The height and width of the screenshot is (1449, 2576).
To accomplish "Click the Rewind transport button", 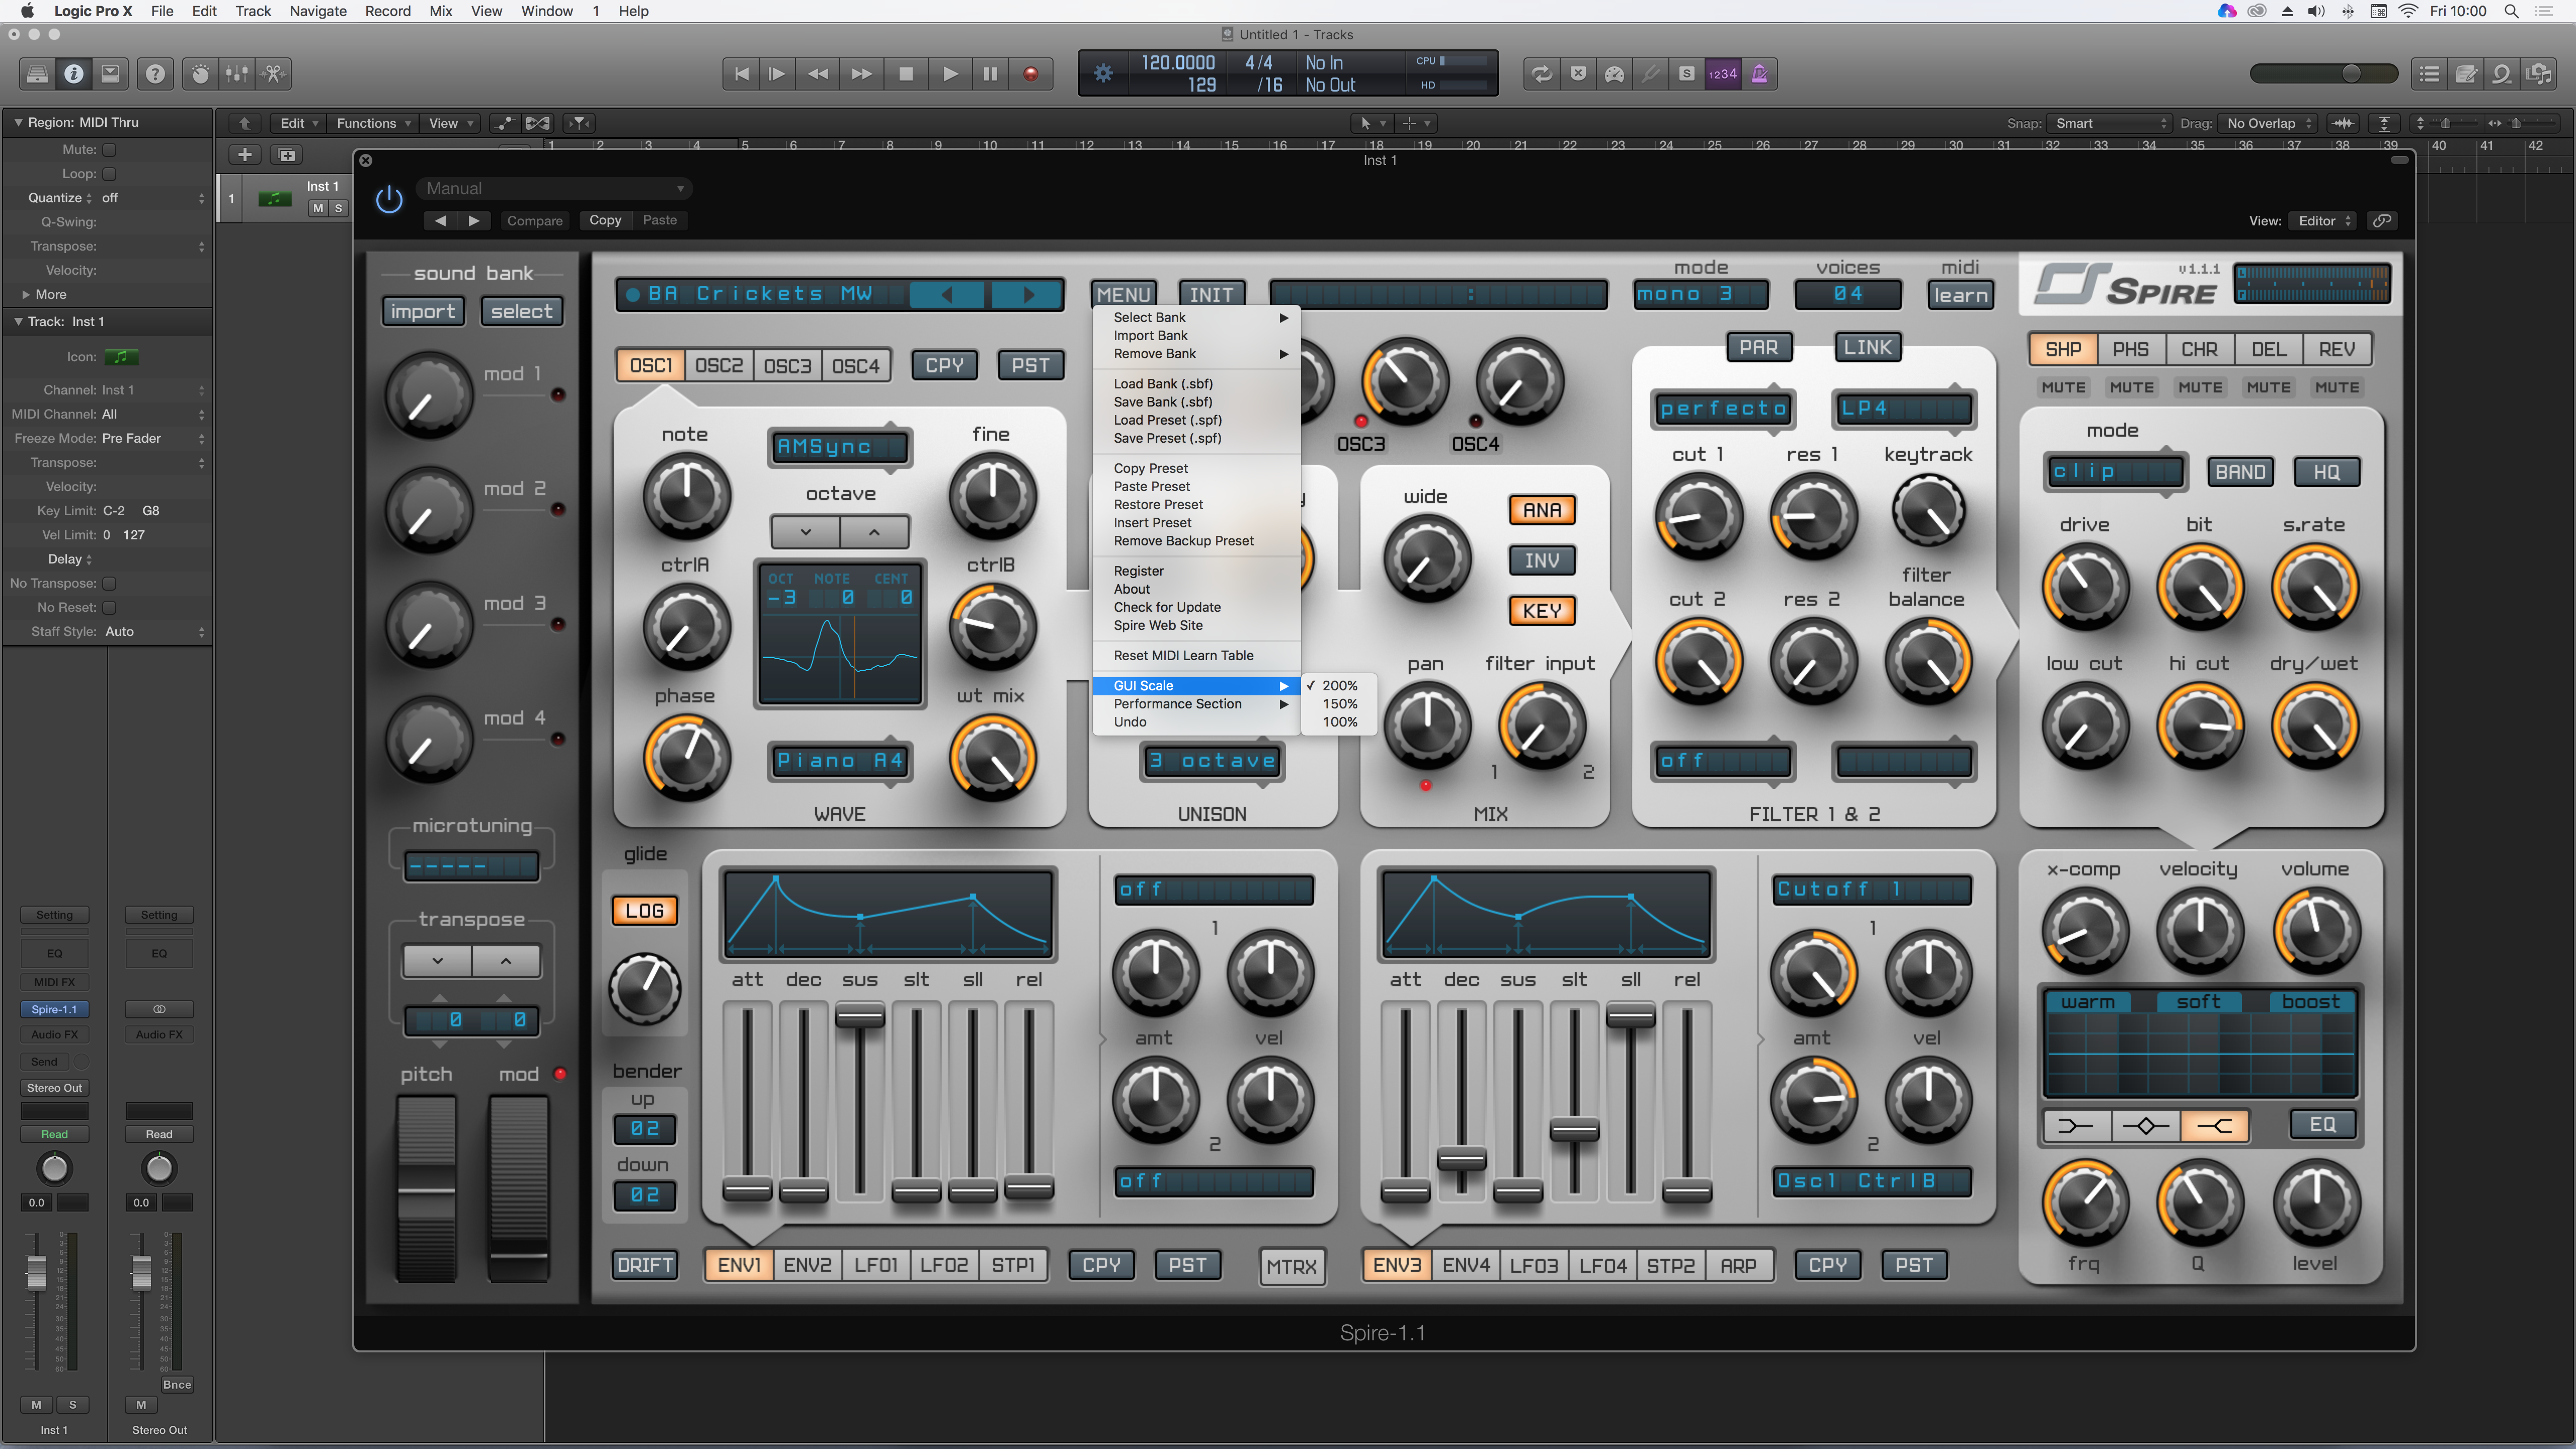I will coord(818,74).
